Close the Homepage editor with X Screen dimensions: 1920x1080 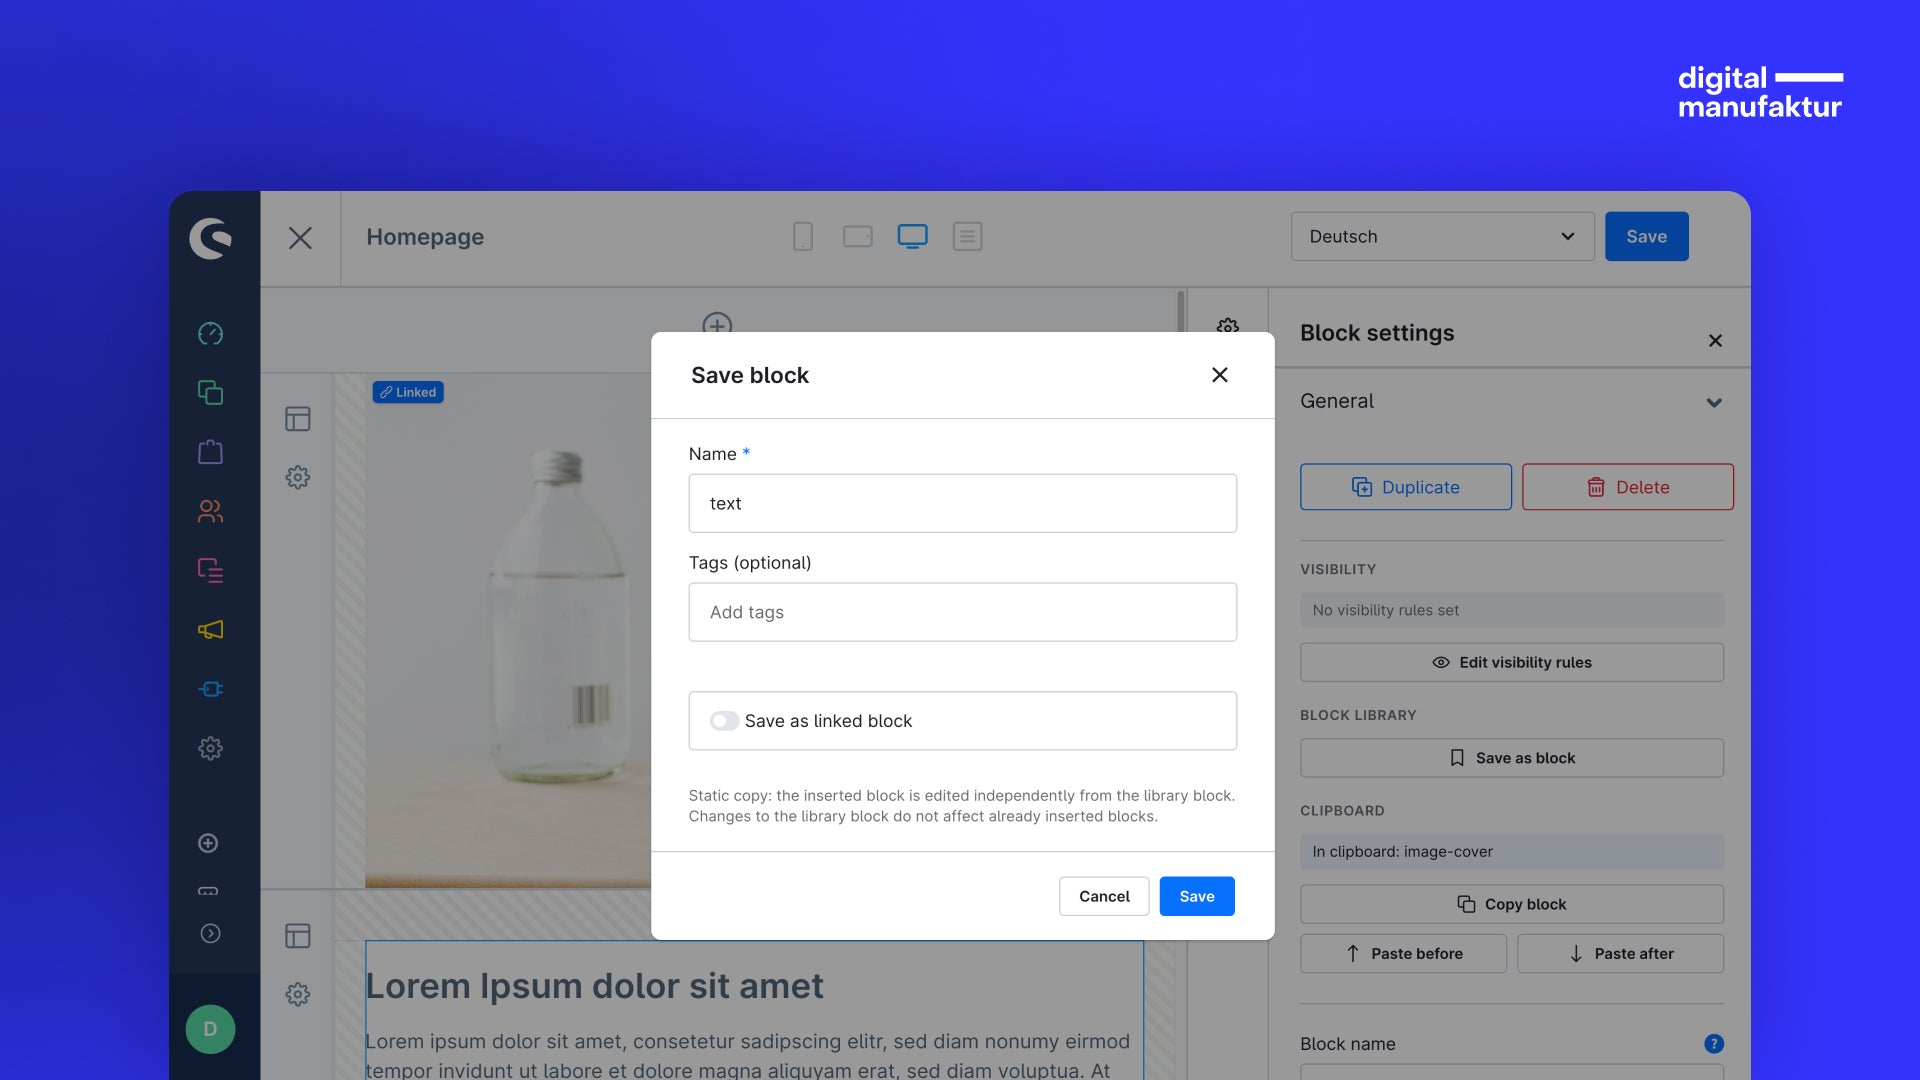(300, 238)
